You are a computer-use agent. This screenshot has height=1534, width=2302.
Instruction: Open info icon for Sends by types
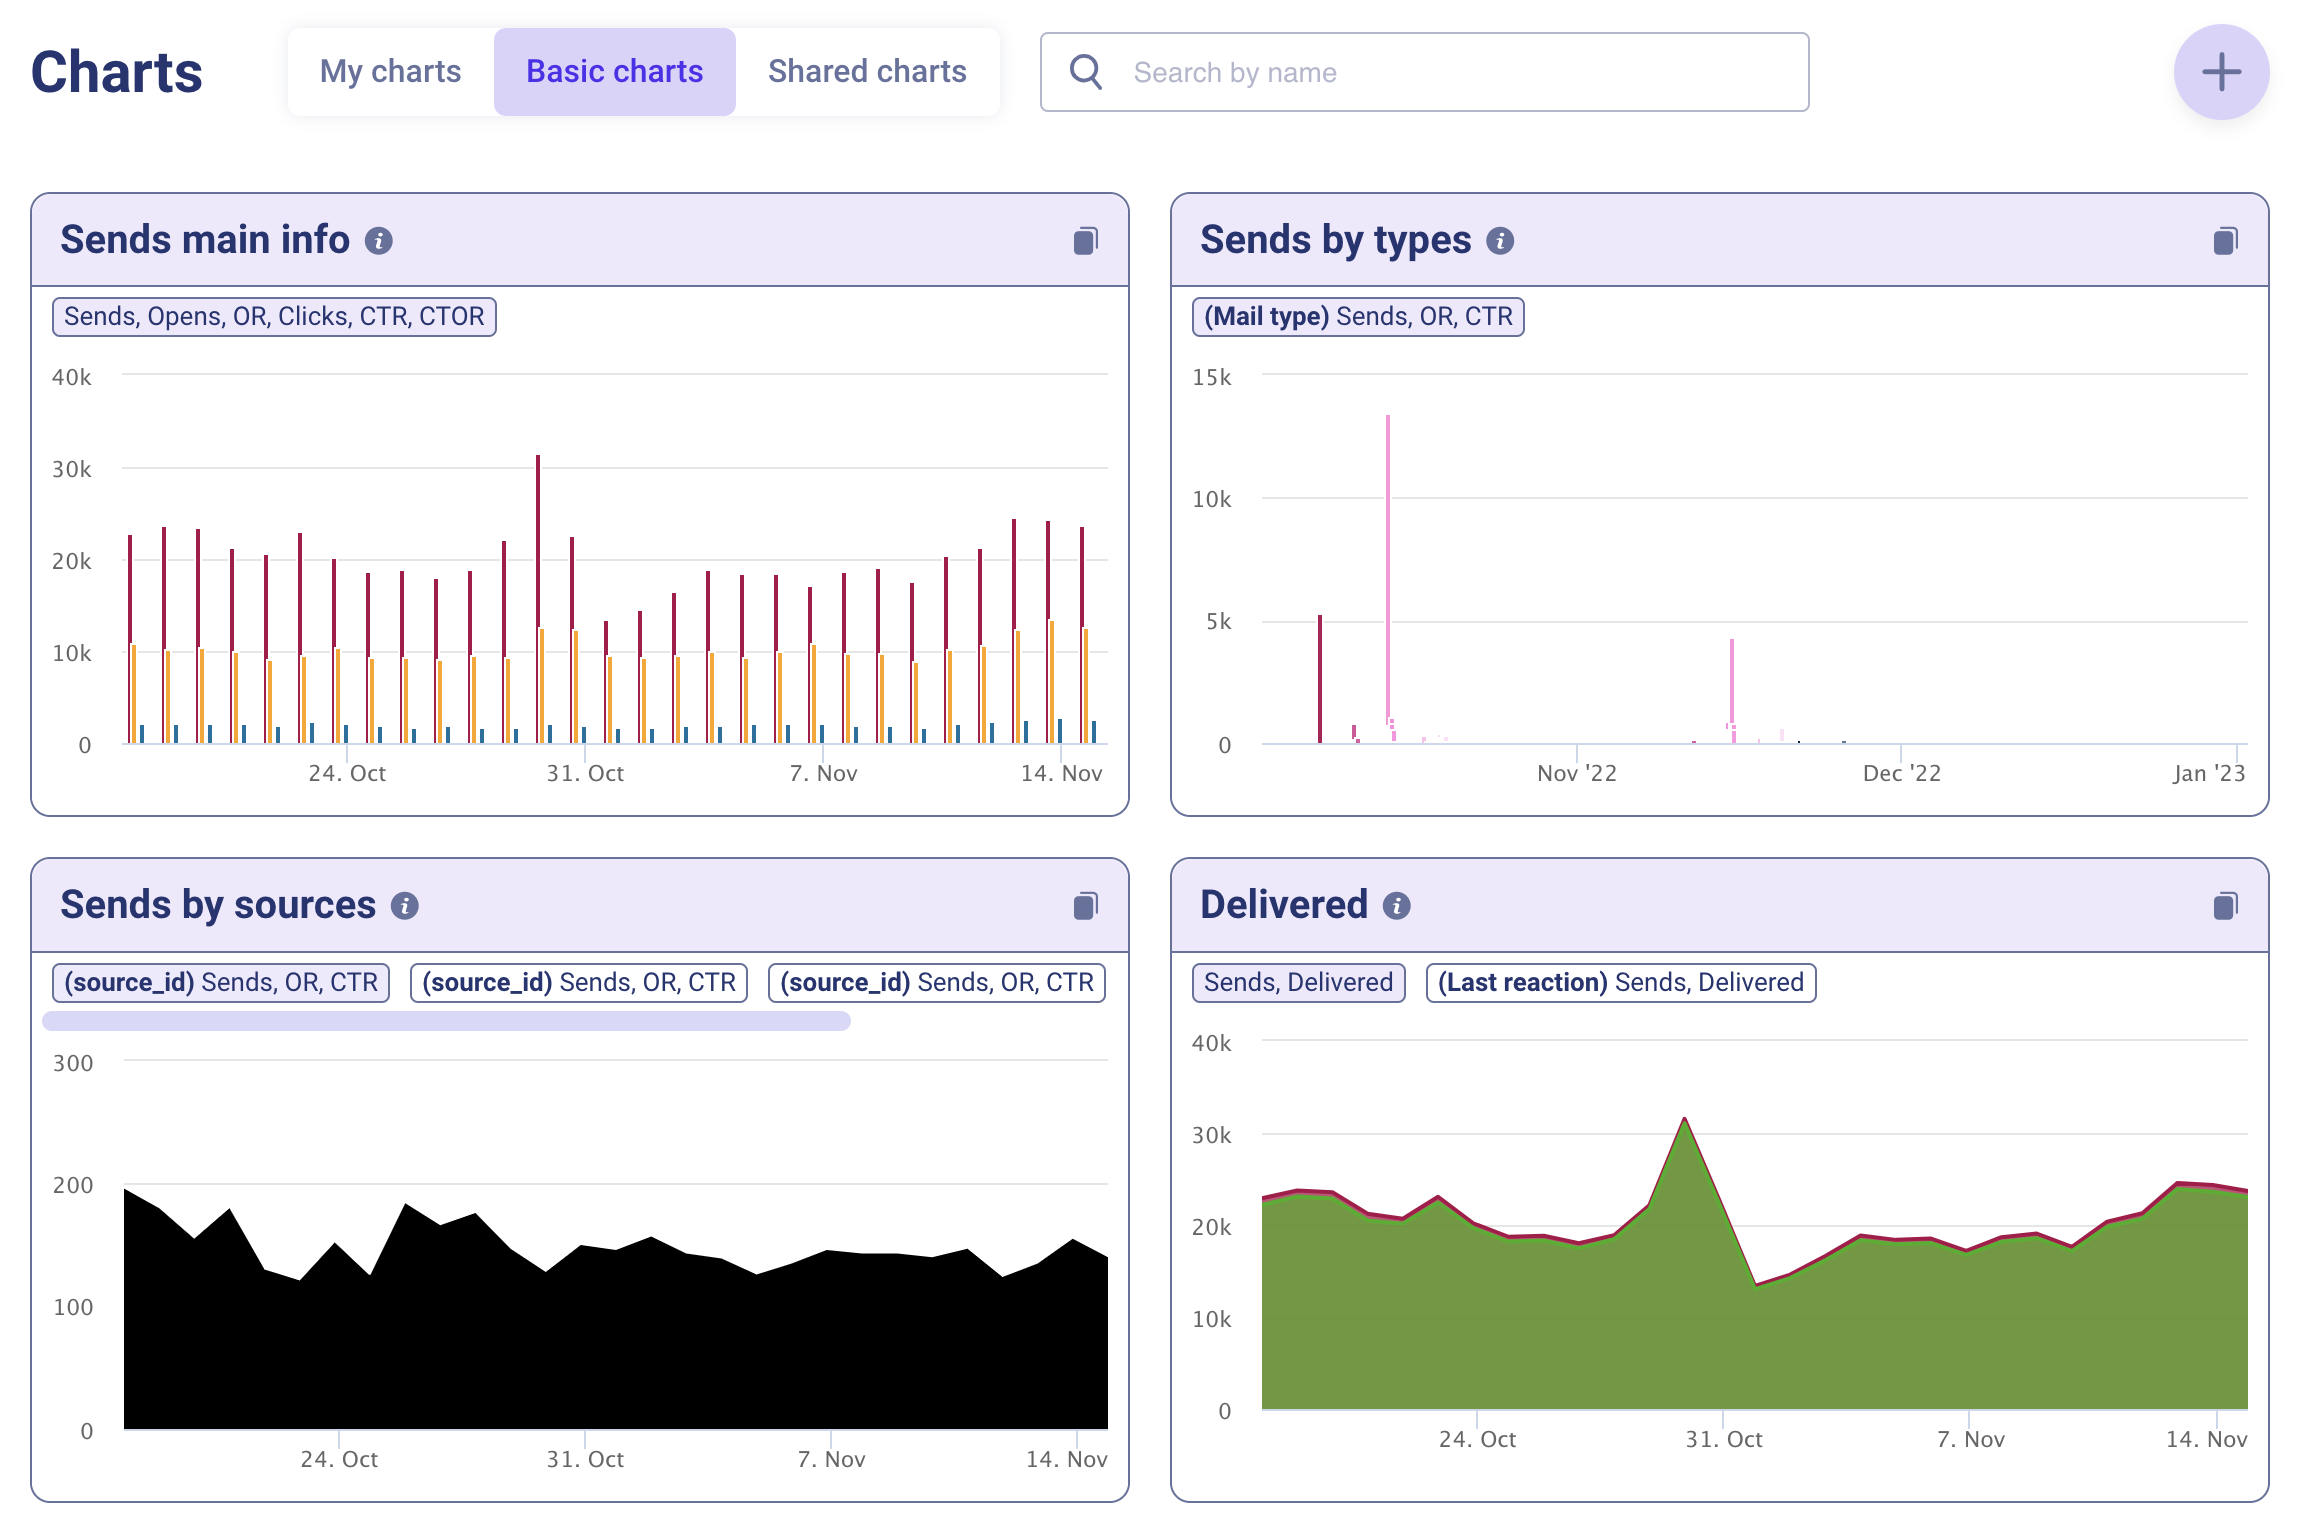[1499, 241]
